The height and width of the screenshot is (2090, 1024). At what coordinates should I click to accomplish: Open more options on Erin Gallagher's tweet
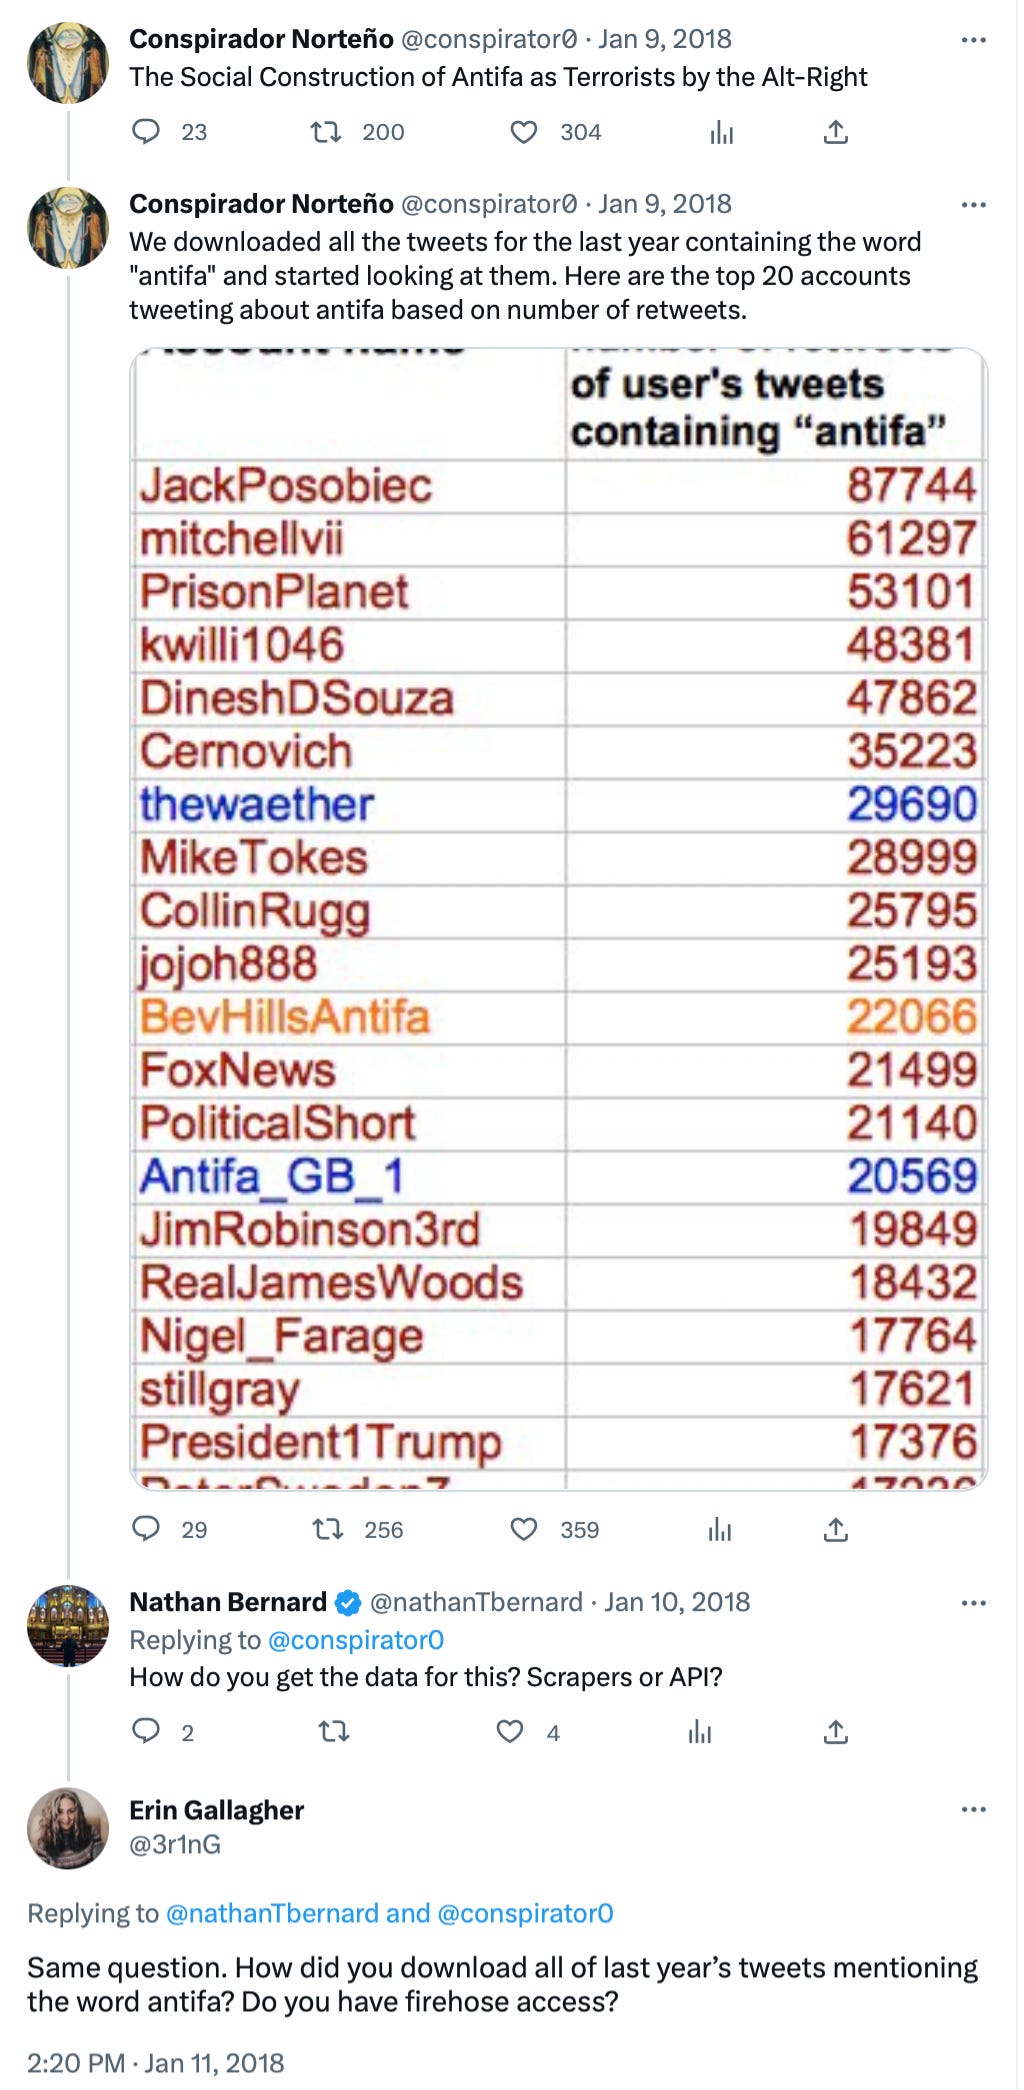coord(973,1810)
